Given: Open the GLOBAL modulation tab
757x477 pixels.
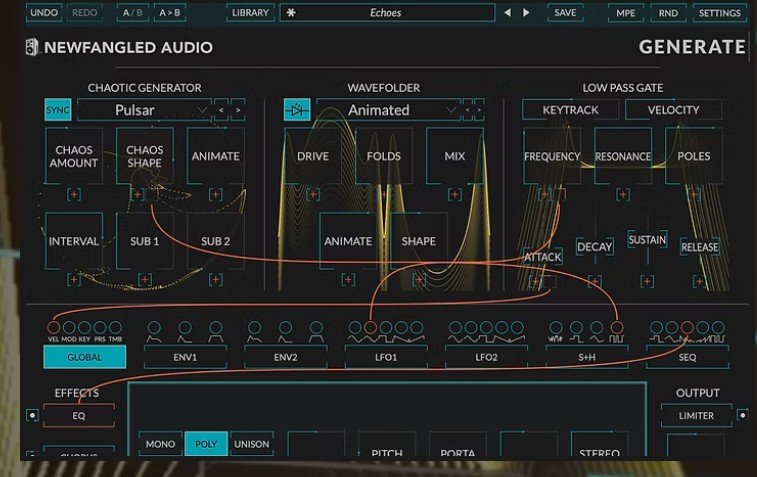Looking at the screenshot, I should [x=84, y=357].
